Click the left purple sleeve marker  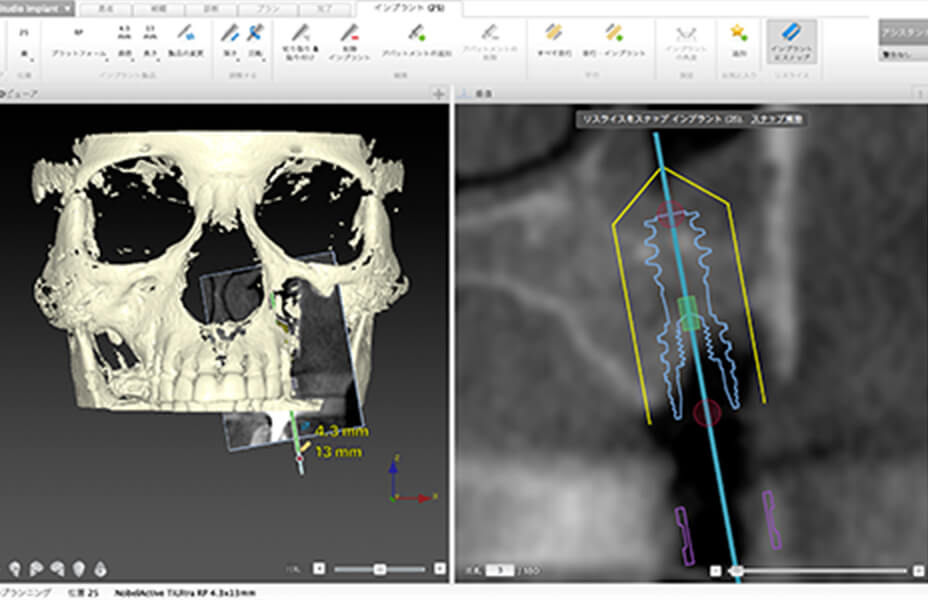point(685,536)
